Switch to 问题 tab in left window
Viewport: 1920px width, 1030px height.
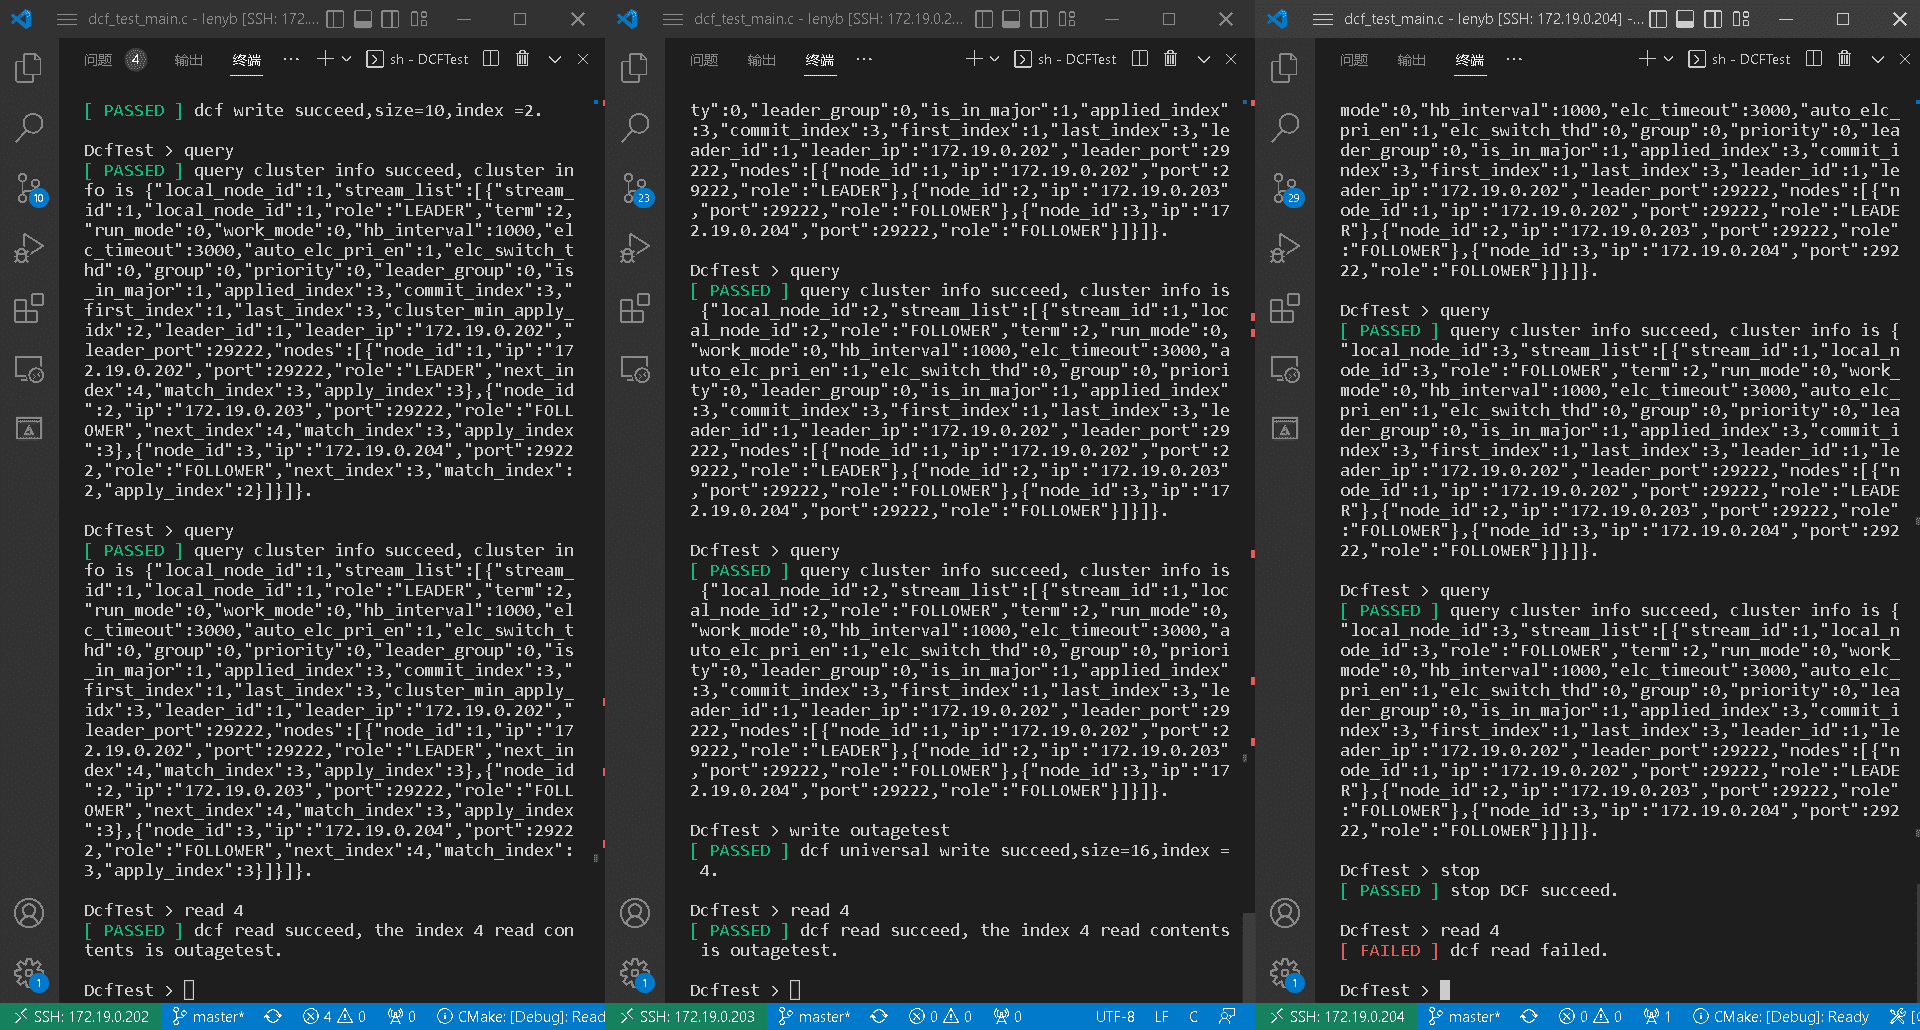(x=98, y=60)
